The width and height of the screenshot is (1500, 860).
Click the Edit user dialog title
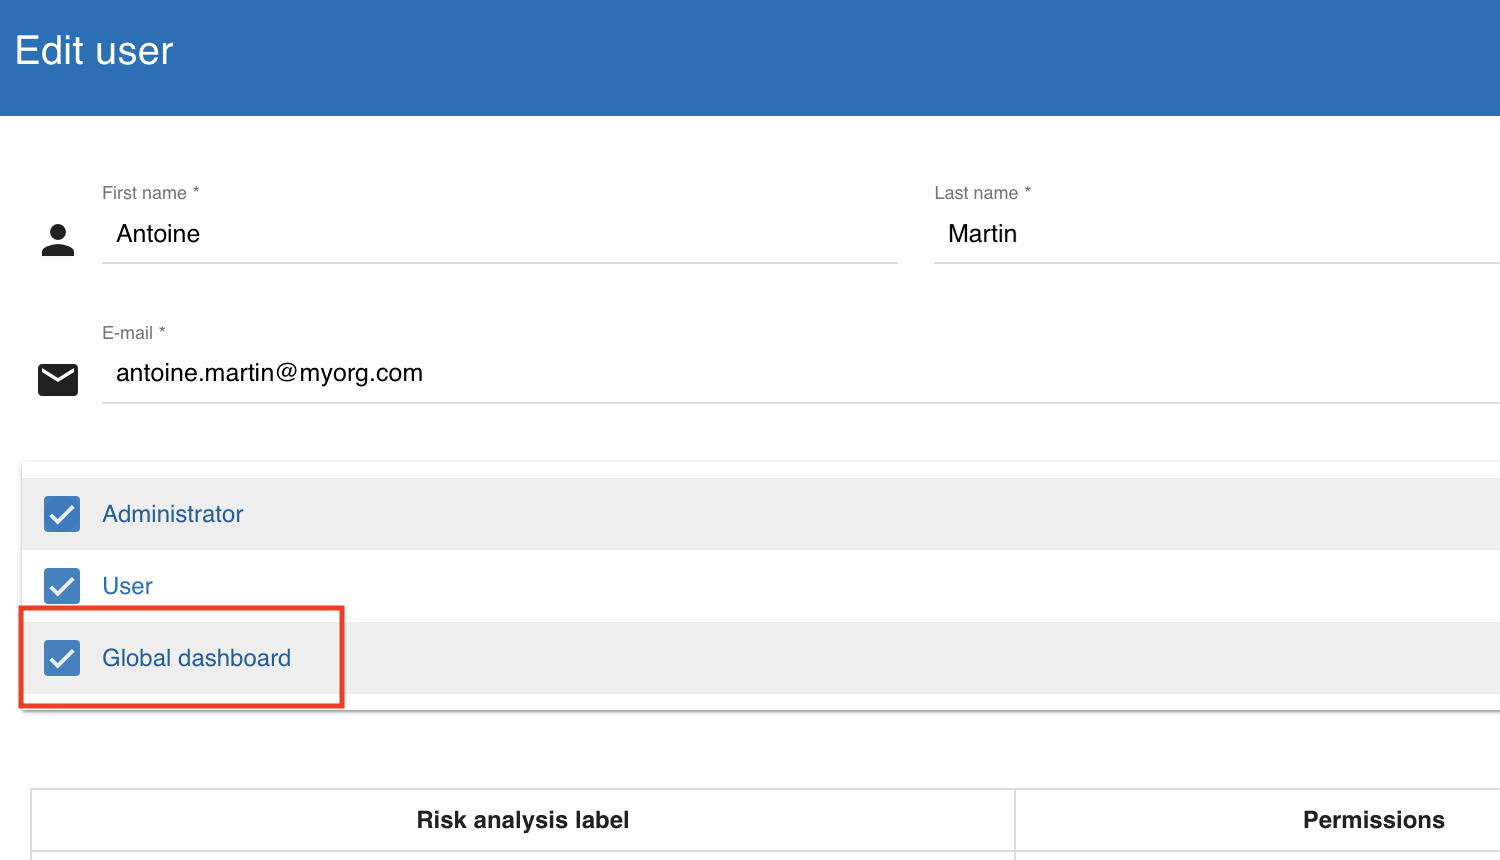pos(94,51)
